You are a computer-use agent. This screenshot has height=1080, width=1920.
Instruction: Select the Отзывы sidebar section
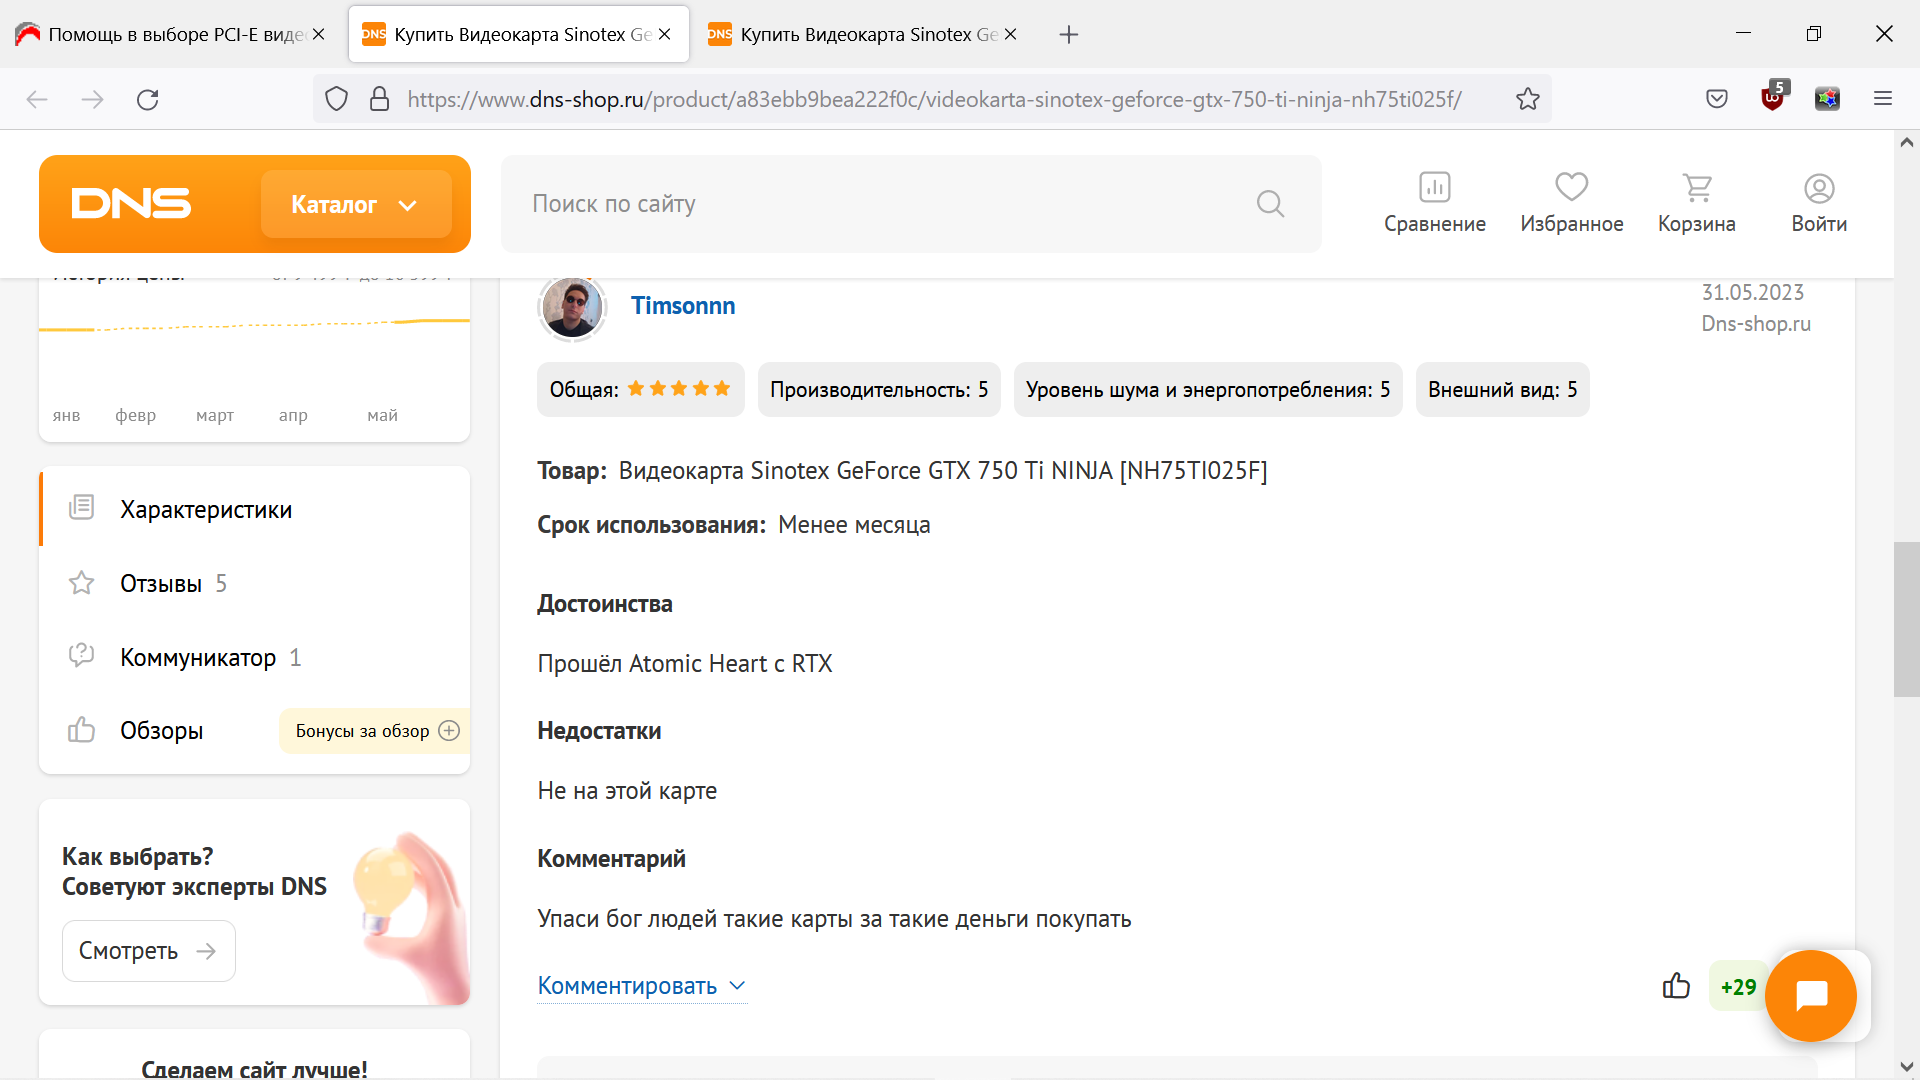tap(161, 583)
